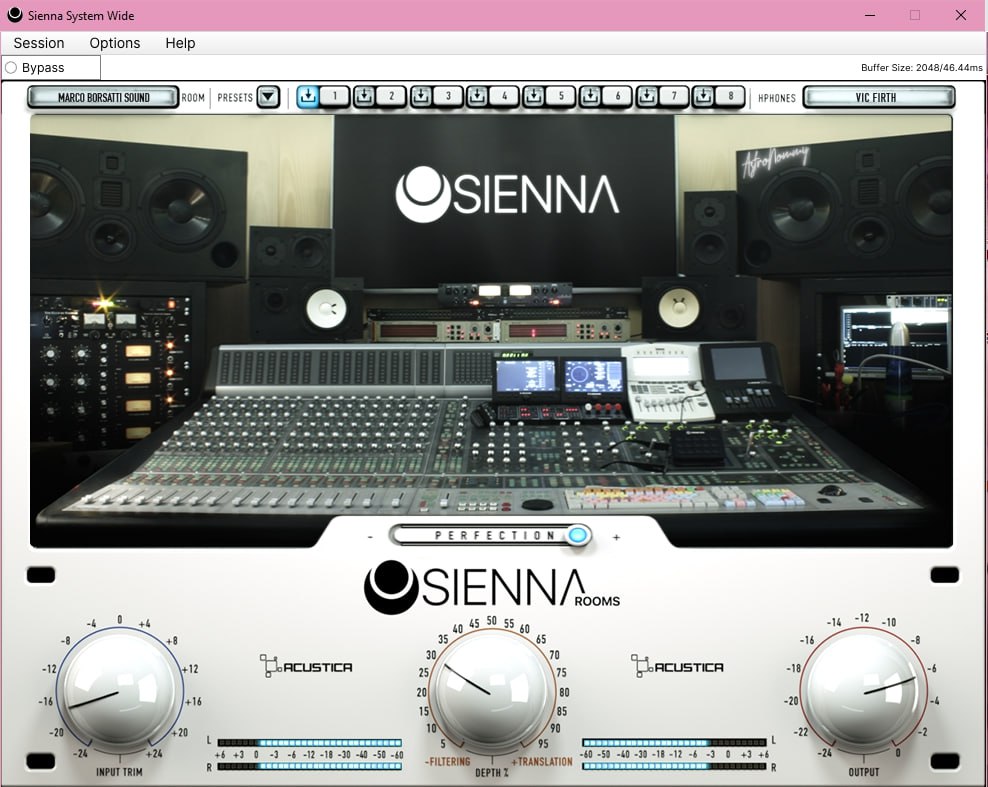This screenshot has height=787, width=988.
Task: Click the ROOM label
Action: tap(193, 98)
